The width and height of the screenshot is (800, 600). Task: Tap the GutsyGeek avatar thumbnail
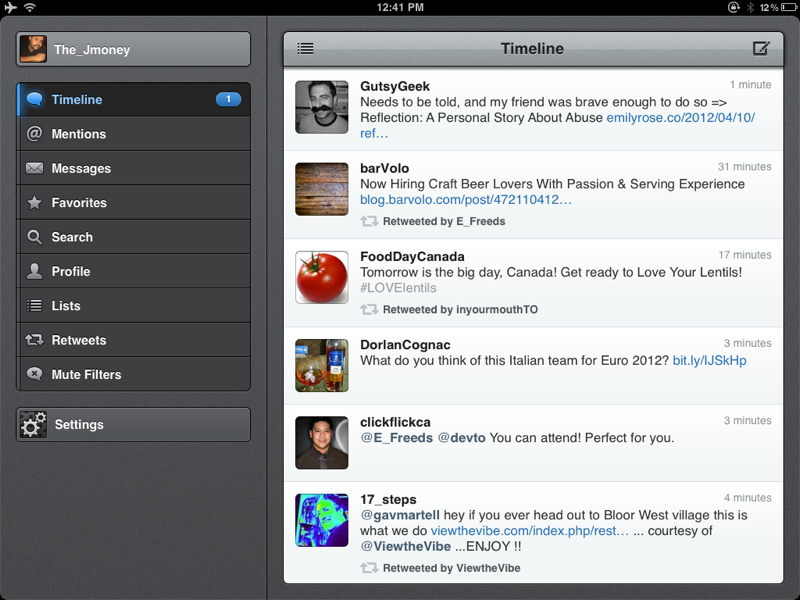(322, 107)
